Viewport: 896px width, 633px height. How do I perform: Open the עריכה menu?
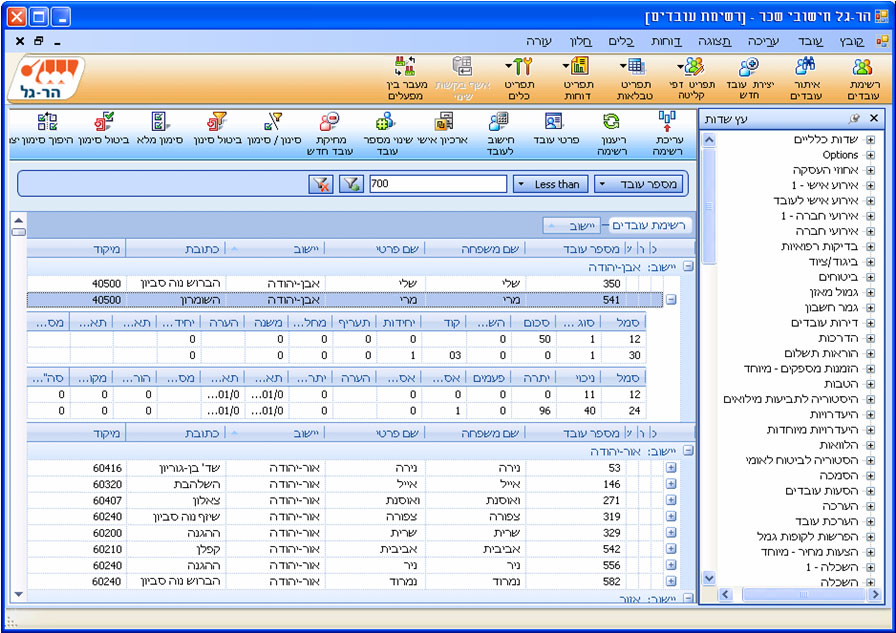pyautogui.click(x=763, y=41)
